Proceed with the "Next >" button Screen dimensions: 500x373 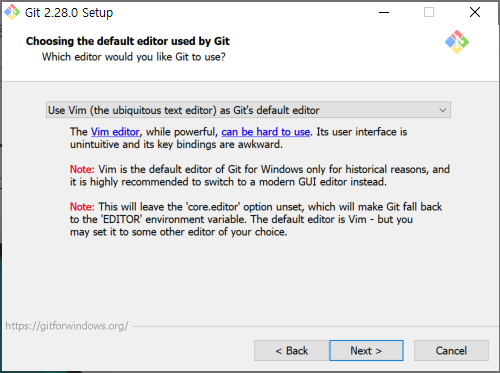[x=366, y=351]
